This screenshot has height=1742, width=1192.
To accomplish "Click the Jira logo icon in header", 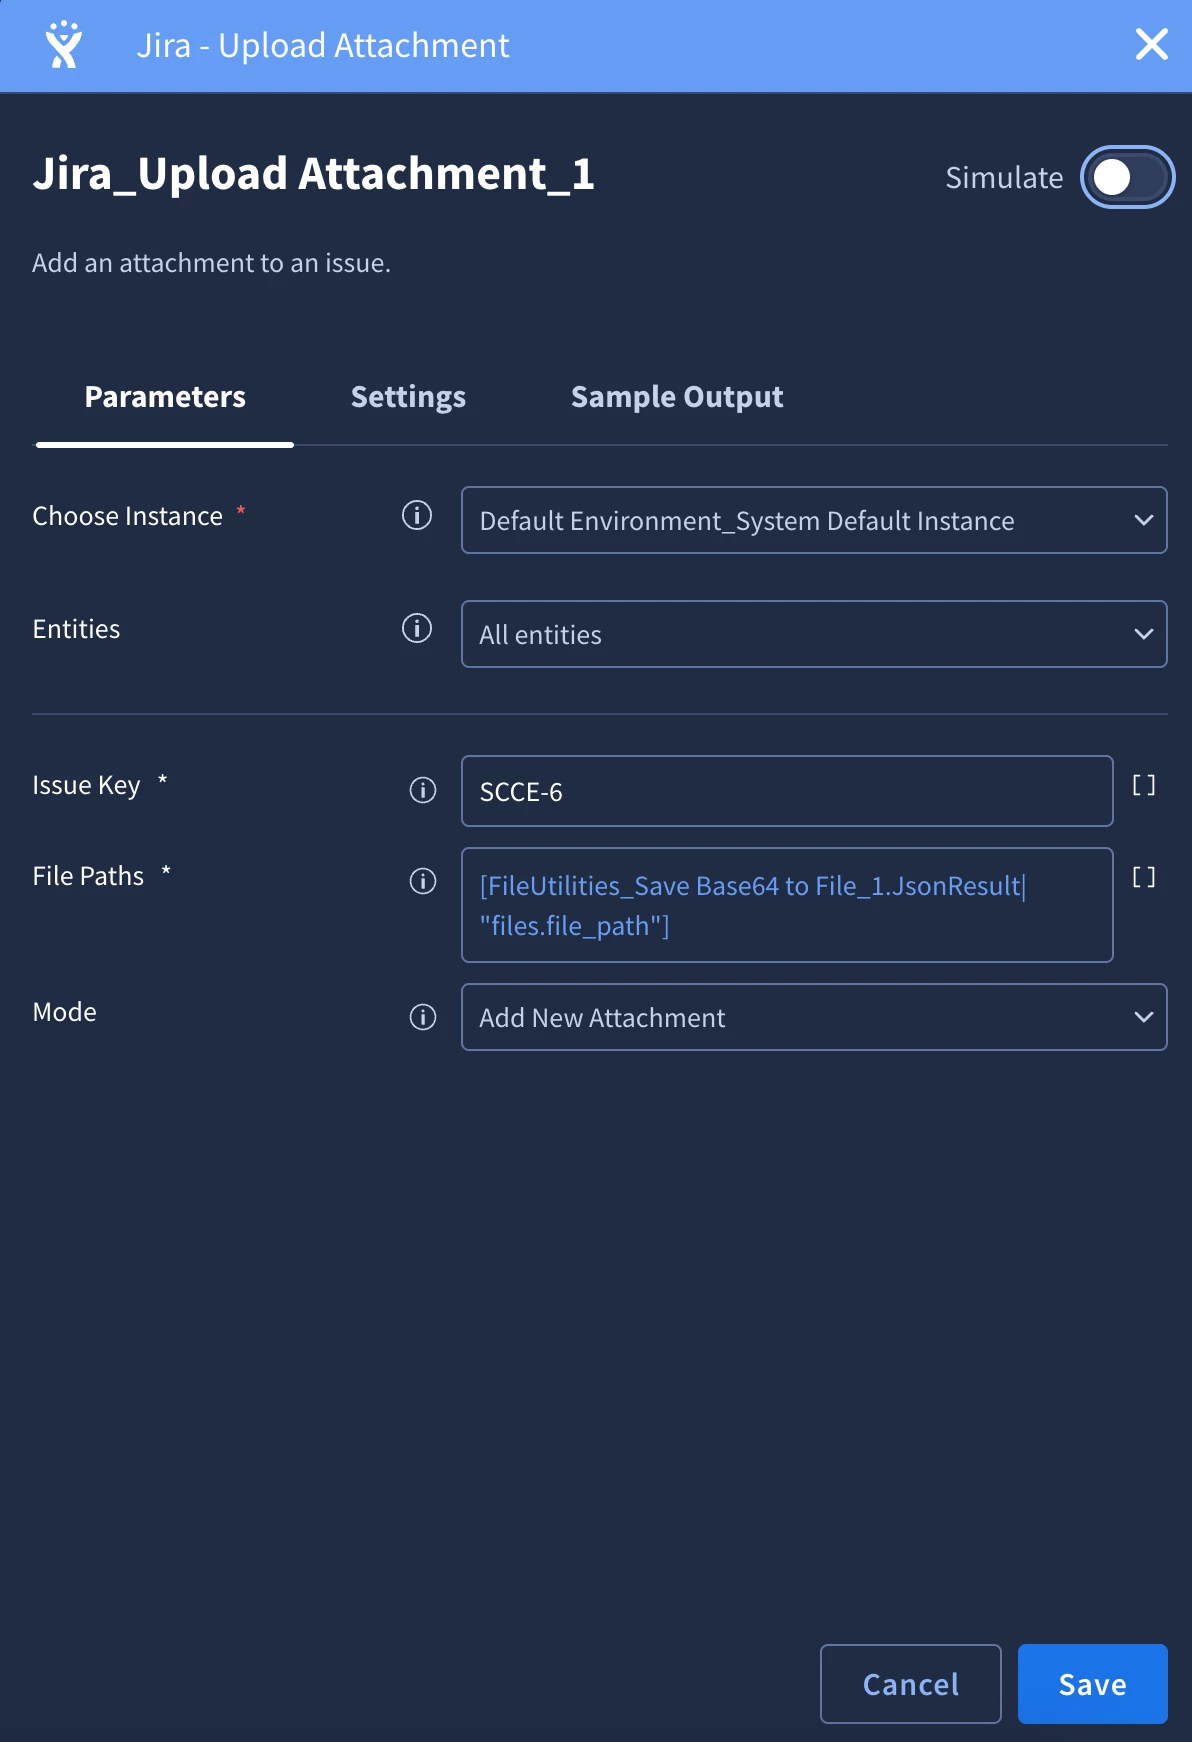I will (64, 45).
